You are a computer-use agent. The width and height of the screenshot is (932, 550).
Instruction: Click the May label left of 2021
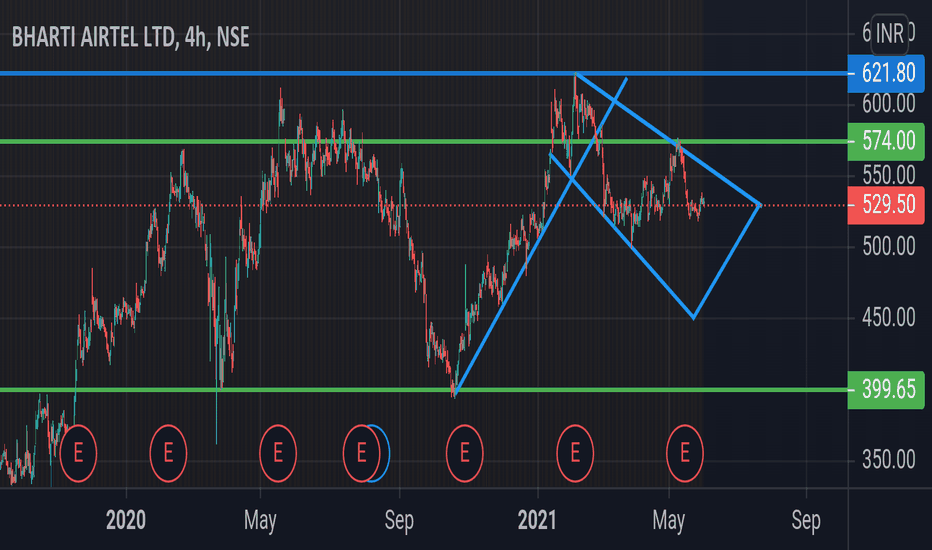point(260,521)
